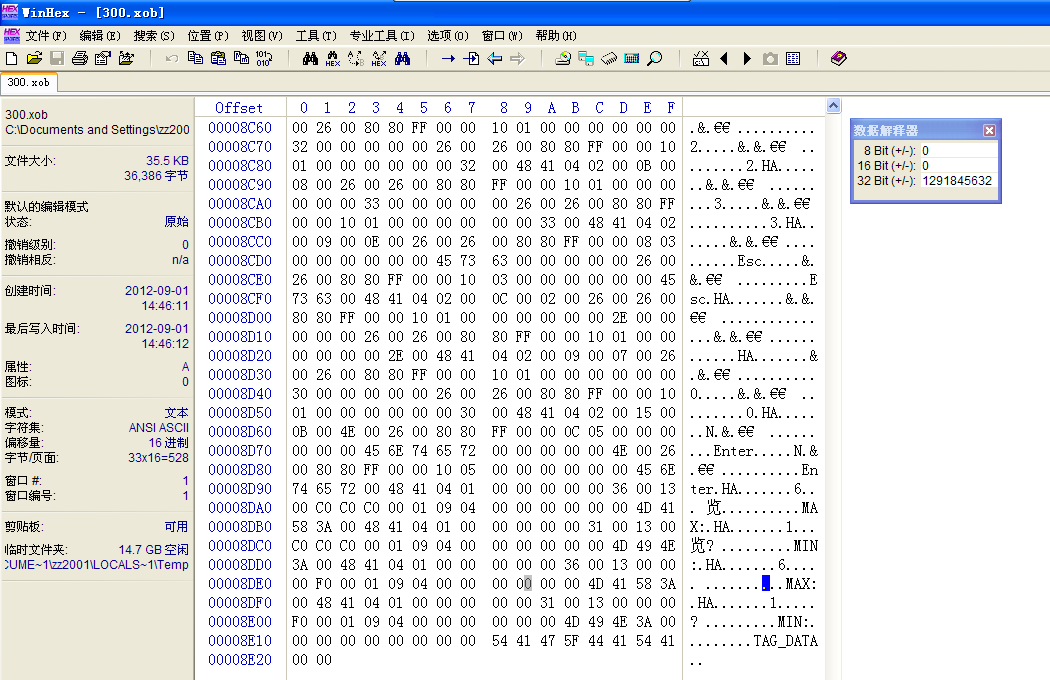Click the magnifying glass analysis icon
The height and width of the screenshot is (680, 1050).
pyautogui.click(x=655, y=59)
